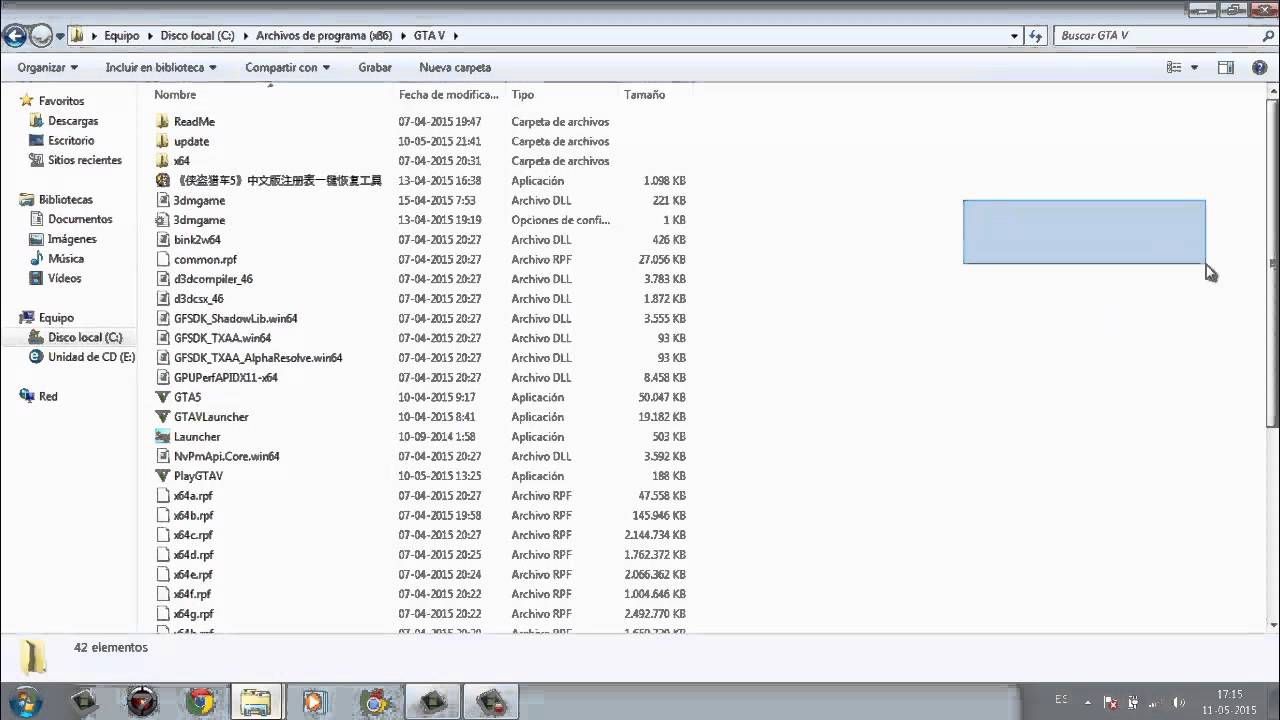Open Sitios recientes in the sidebar

pyautogui.click(x=84, y=160)
